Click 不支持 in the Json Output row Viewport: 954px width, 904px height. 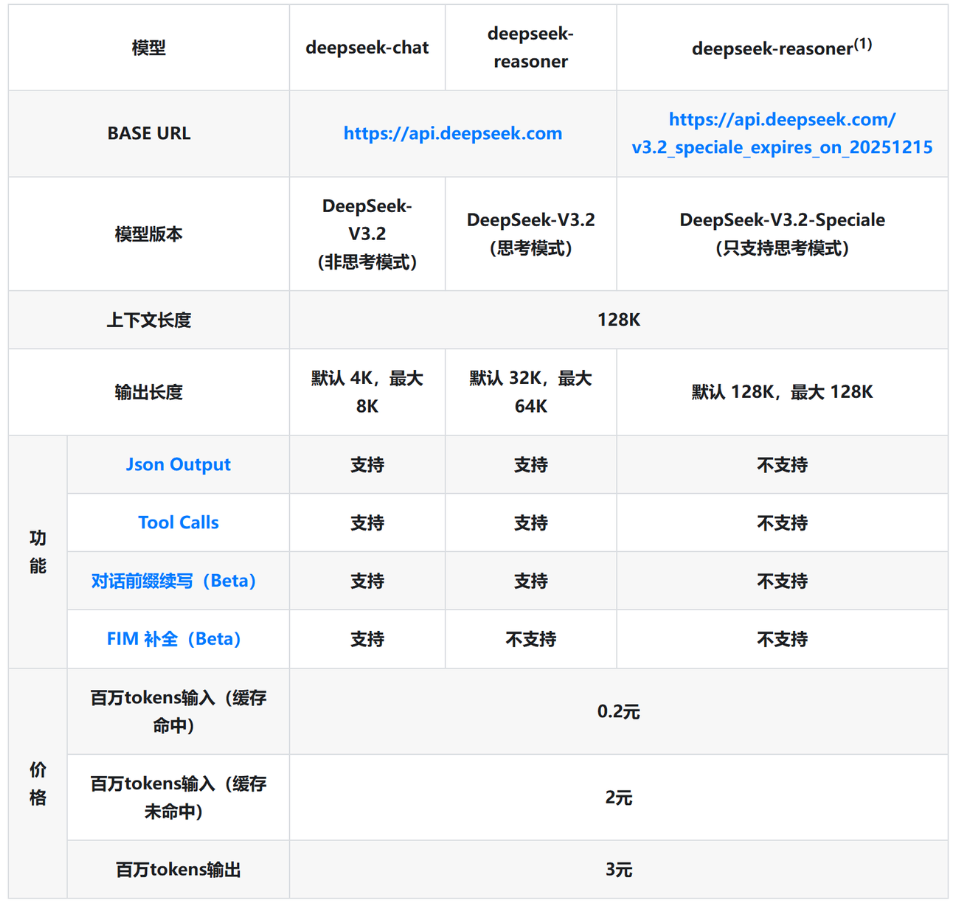(x=782, y=465)
